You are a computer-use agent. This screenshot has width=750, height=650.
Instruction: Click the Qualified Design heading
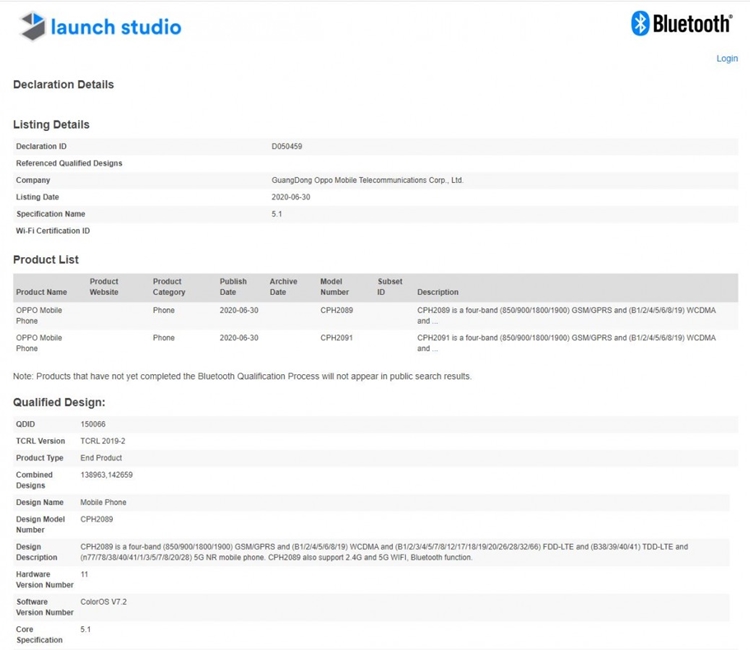59,402
